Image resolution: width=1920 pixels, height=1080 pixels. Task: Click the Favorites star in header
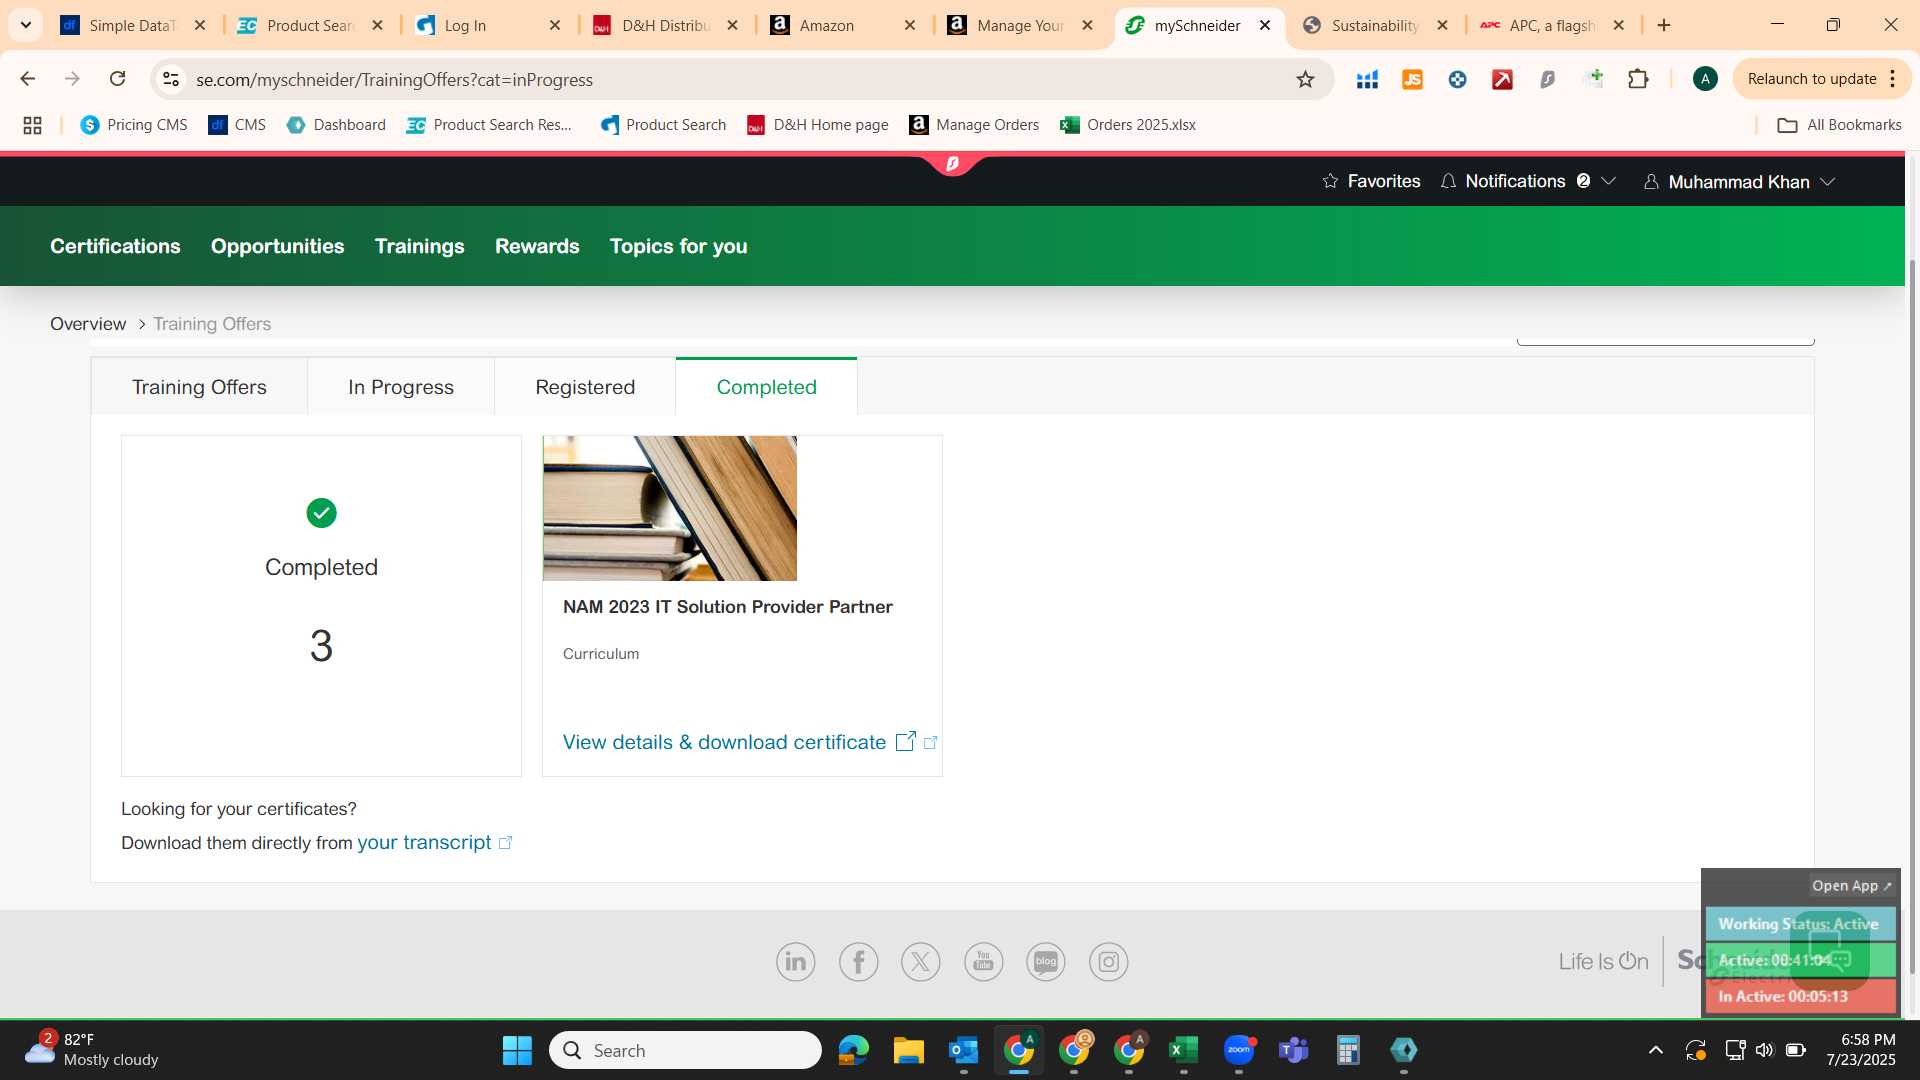1330,181
